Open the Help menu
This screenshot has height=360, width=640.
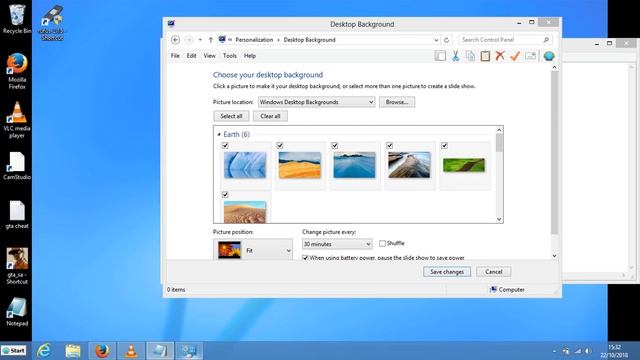coord(250,56)
